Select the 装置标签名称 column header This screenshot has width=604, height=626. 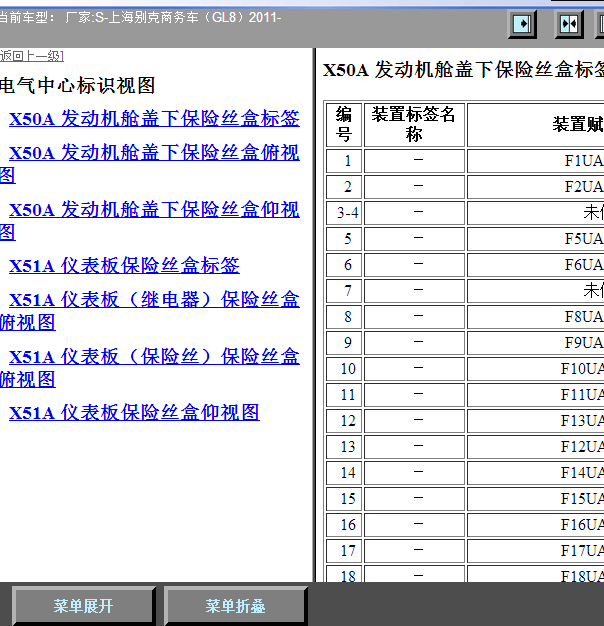point(414,125)
